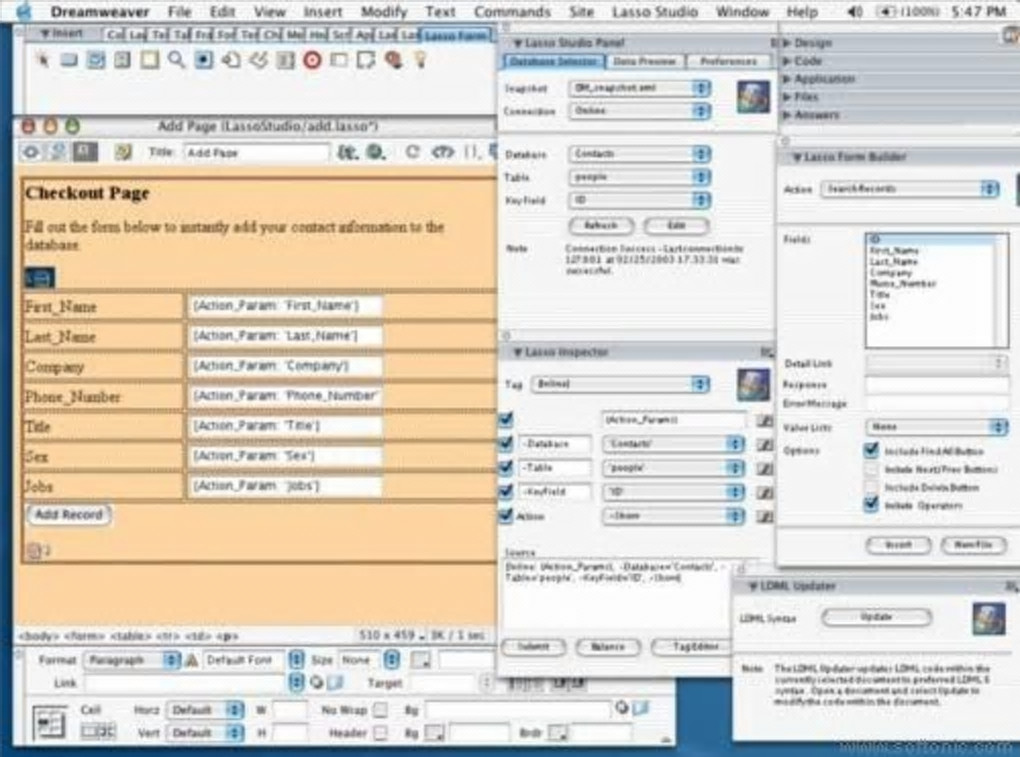Click the Lasso logo in LDML Updater

989,618
